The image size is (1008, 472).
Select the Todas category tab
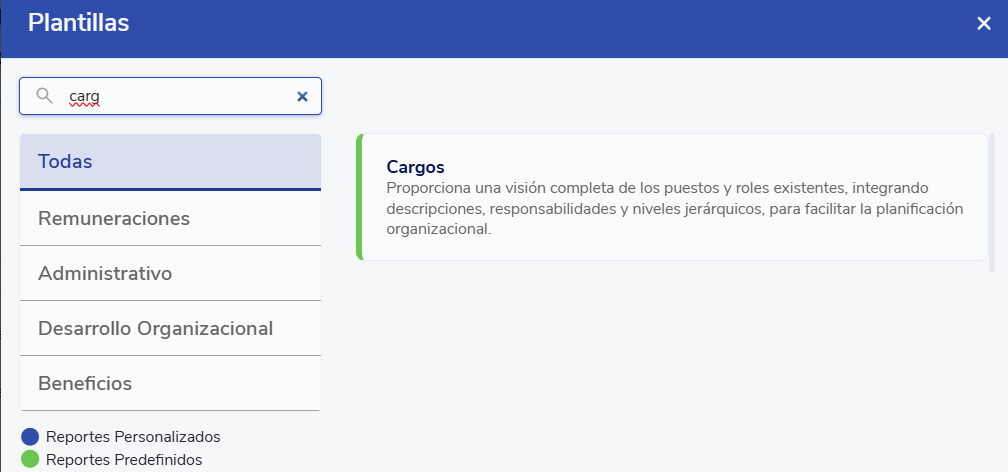point(170,161)
